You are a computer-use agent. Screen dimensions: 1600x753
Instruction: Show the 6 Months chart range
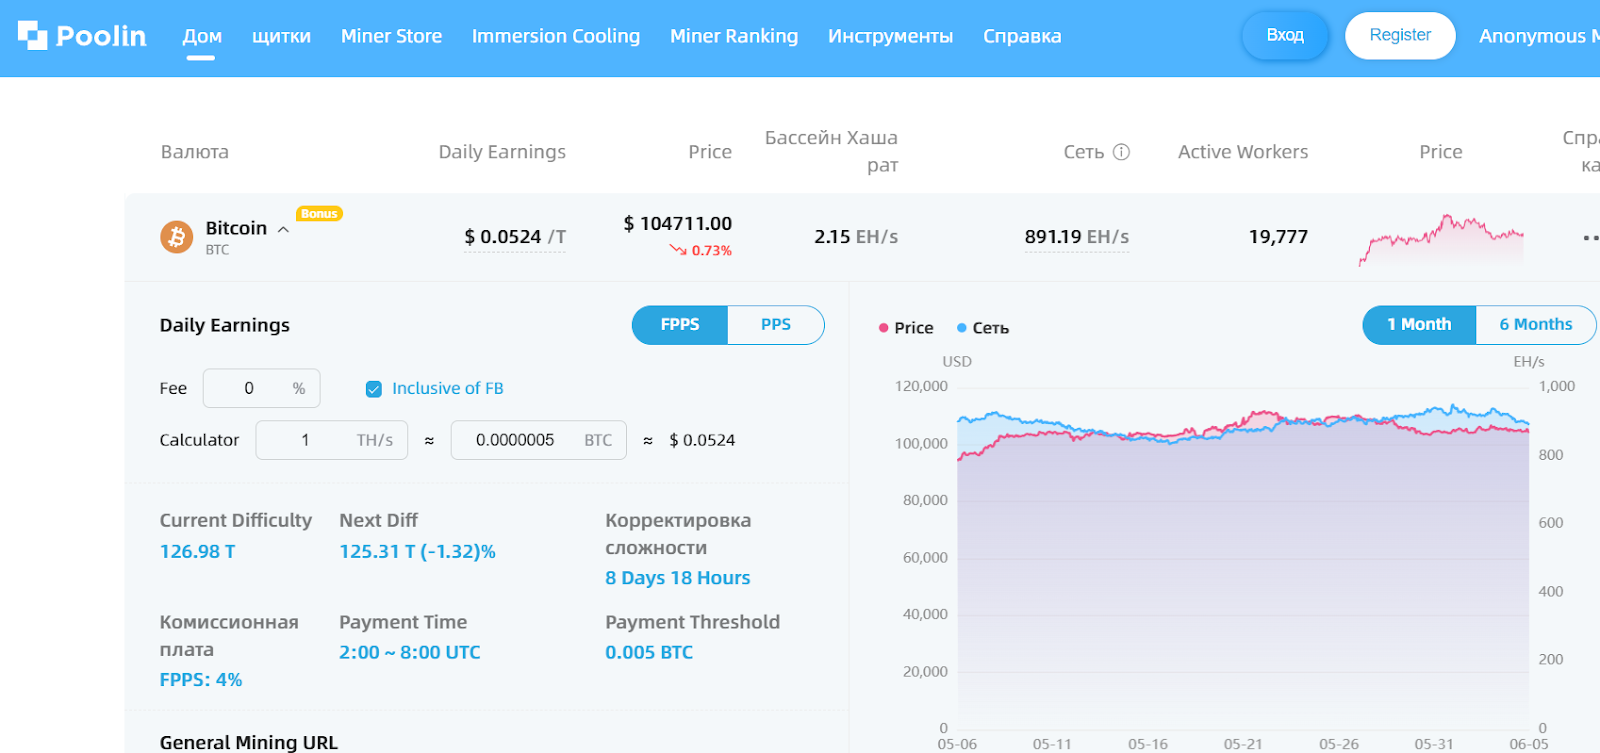pos(1535,325)
